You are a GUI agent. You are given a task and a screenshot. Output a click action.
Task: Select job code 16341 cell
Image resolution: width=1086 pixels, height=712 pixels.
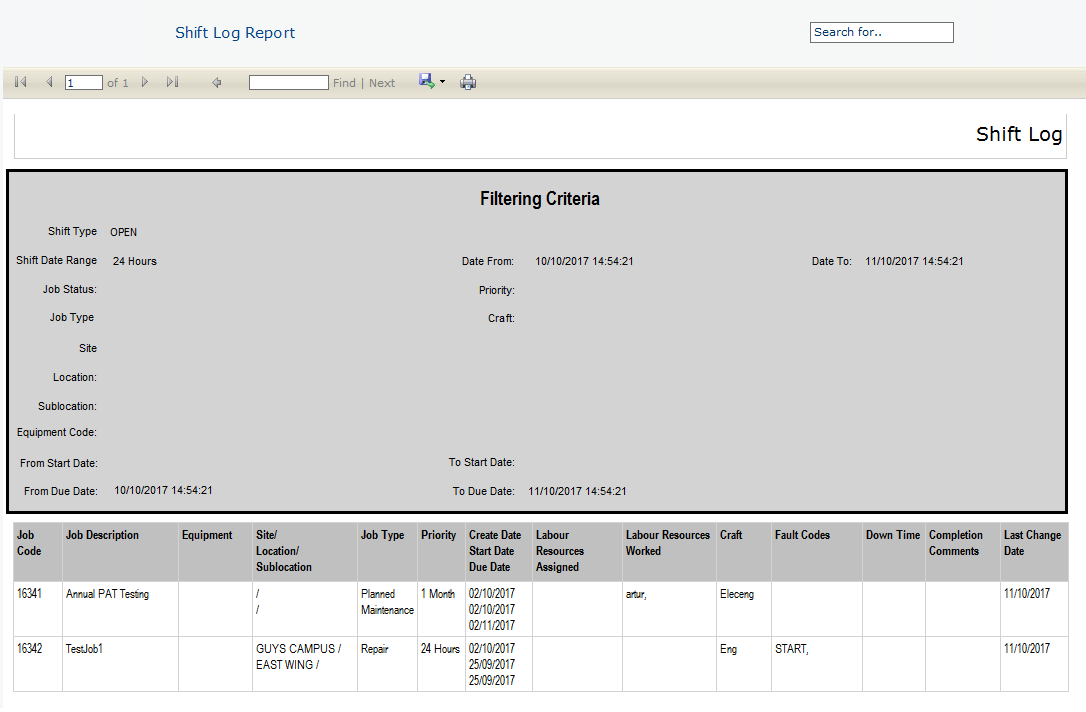[x=29, y=594]
